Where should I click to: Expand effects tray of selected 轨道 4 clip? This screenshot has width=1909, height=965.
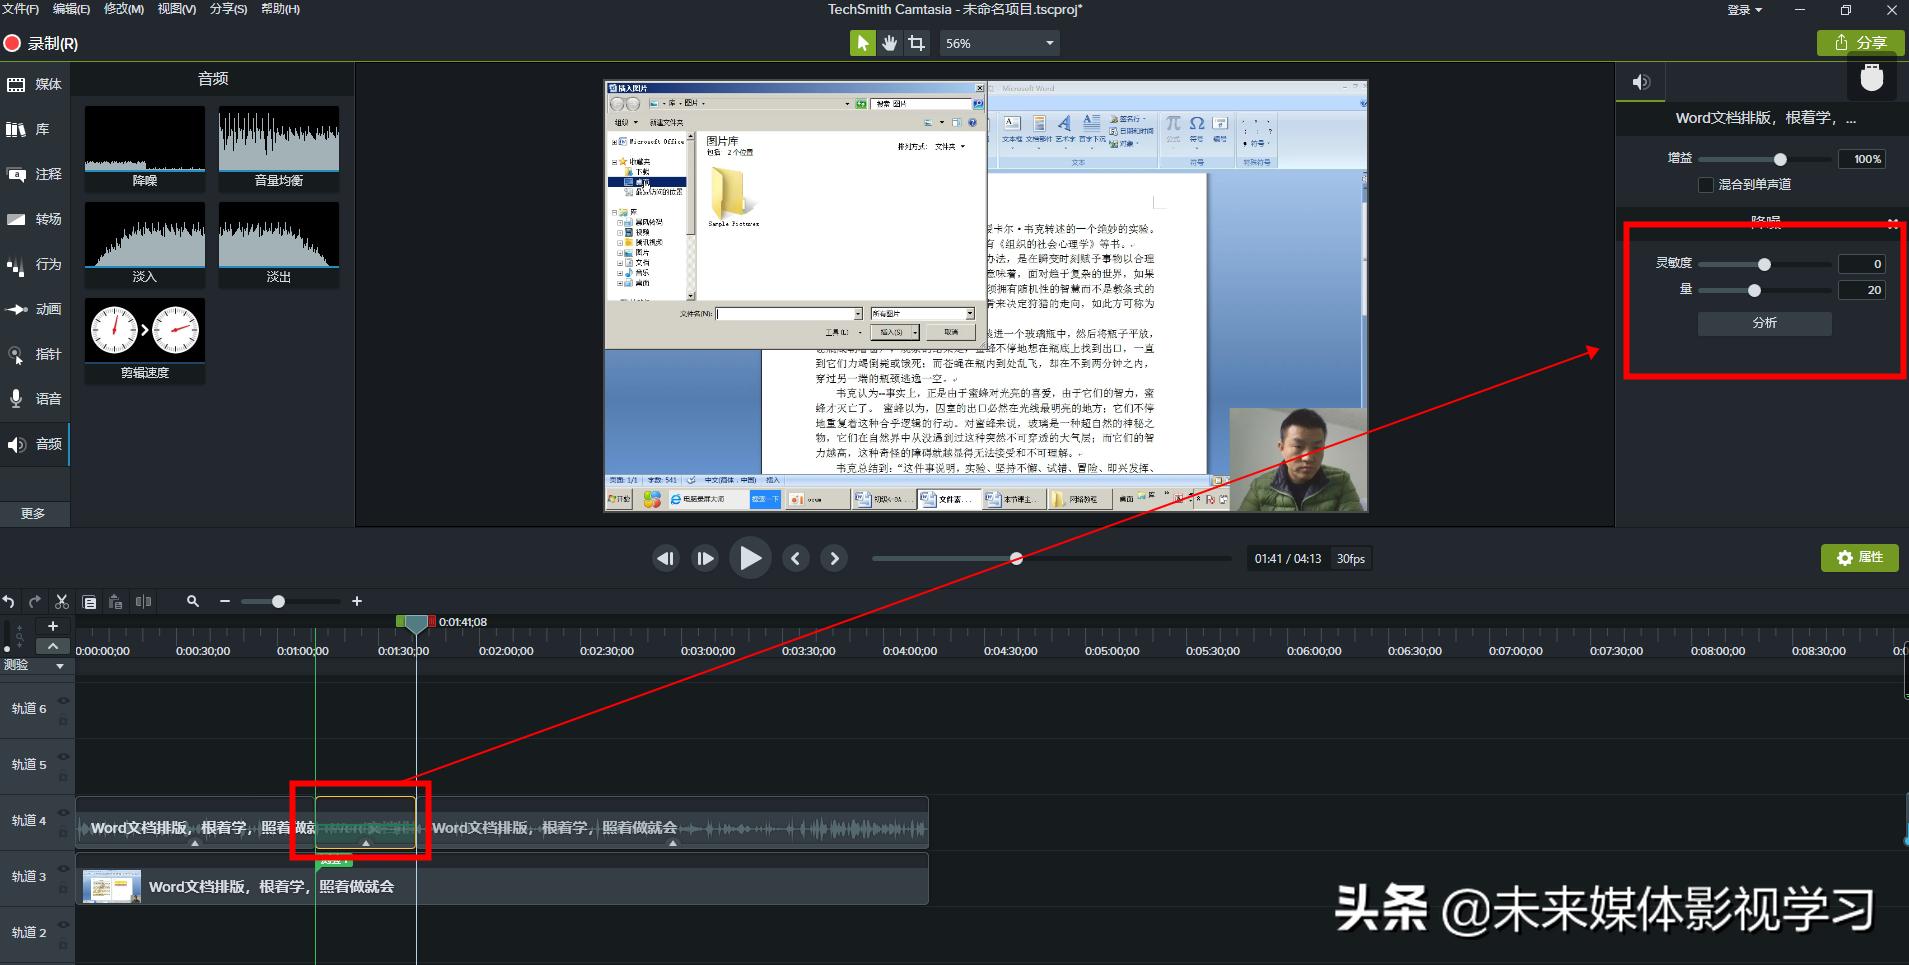[x=366, y=843]
